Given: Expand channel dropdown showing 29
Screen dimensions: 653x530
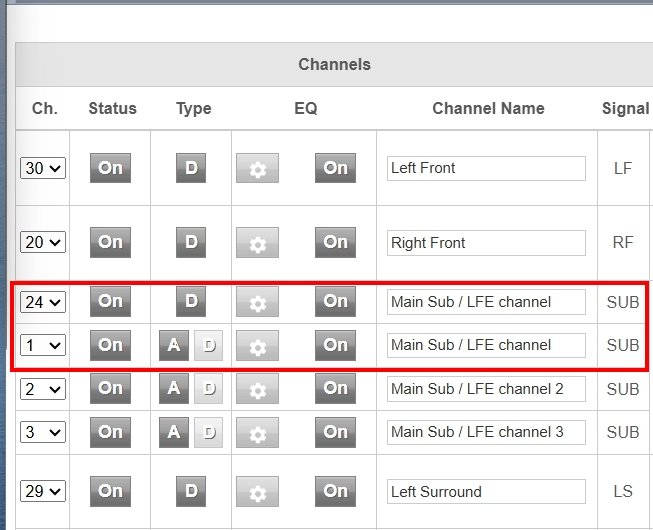Looking at the screenshot, I should [x=43, y=492].
